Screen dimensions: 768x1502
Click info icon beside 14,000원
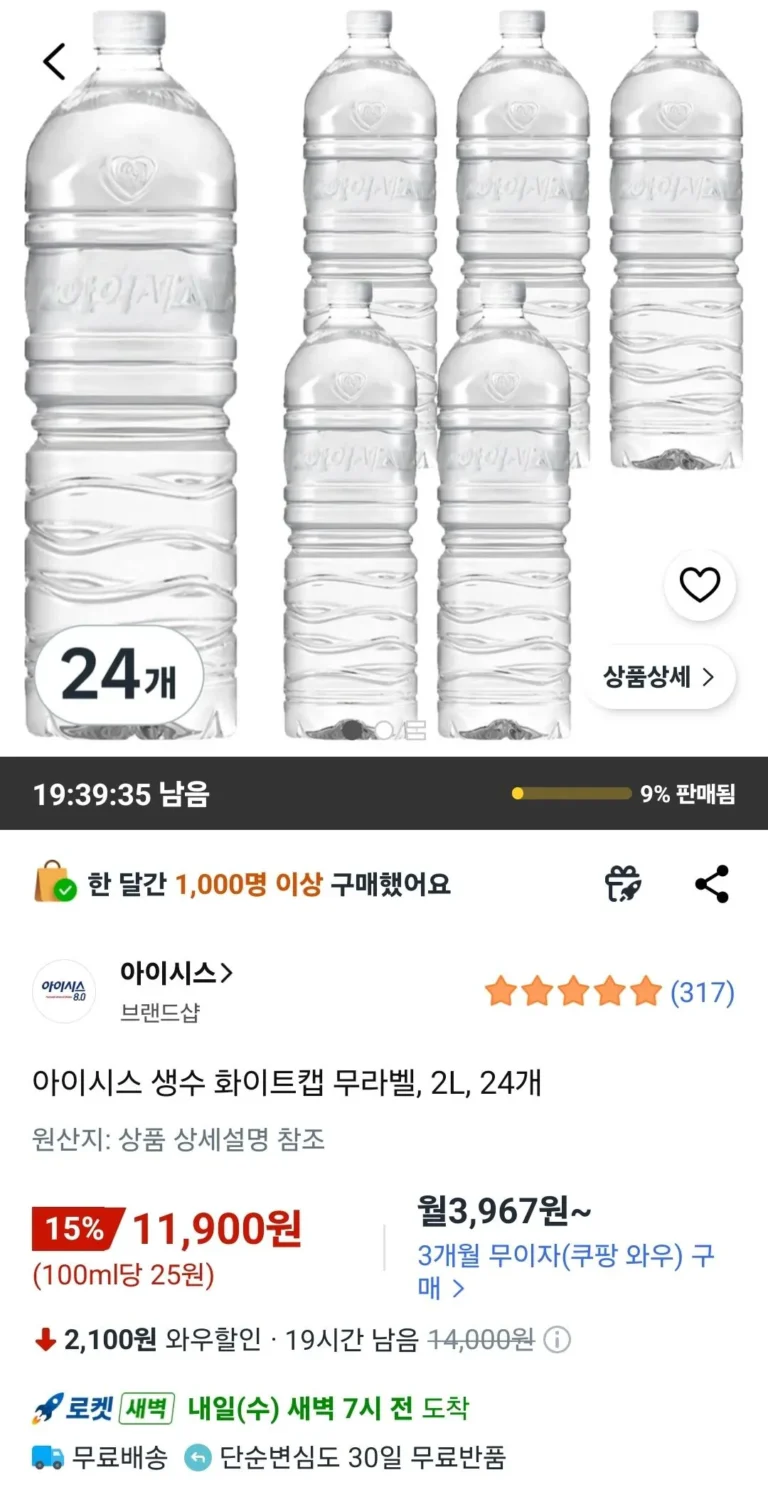pyautogui.click(x=558, y=1340)
